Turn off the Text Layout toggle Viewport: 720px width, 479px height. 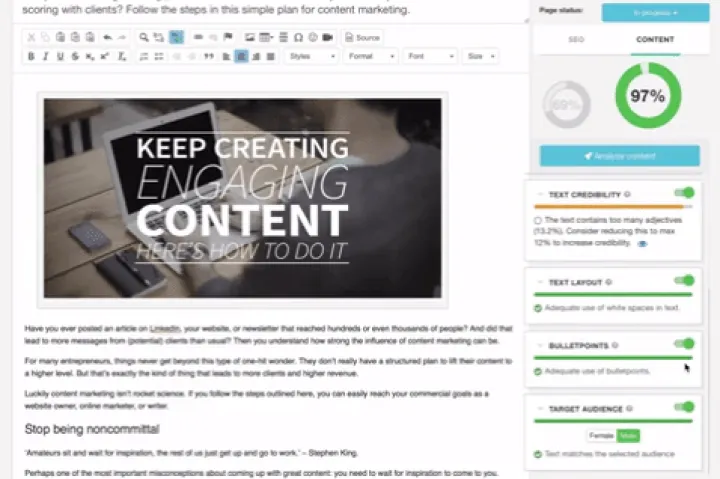tap(684, 281)
